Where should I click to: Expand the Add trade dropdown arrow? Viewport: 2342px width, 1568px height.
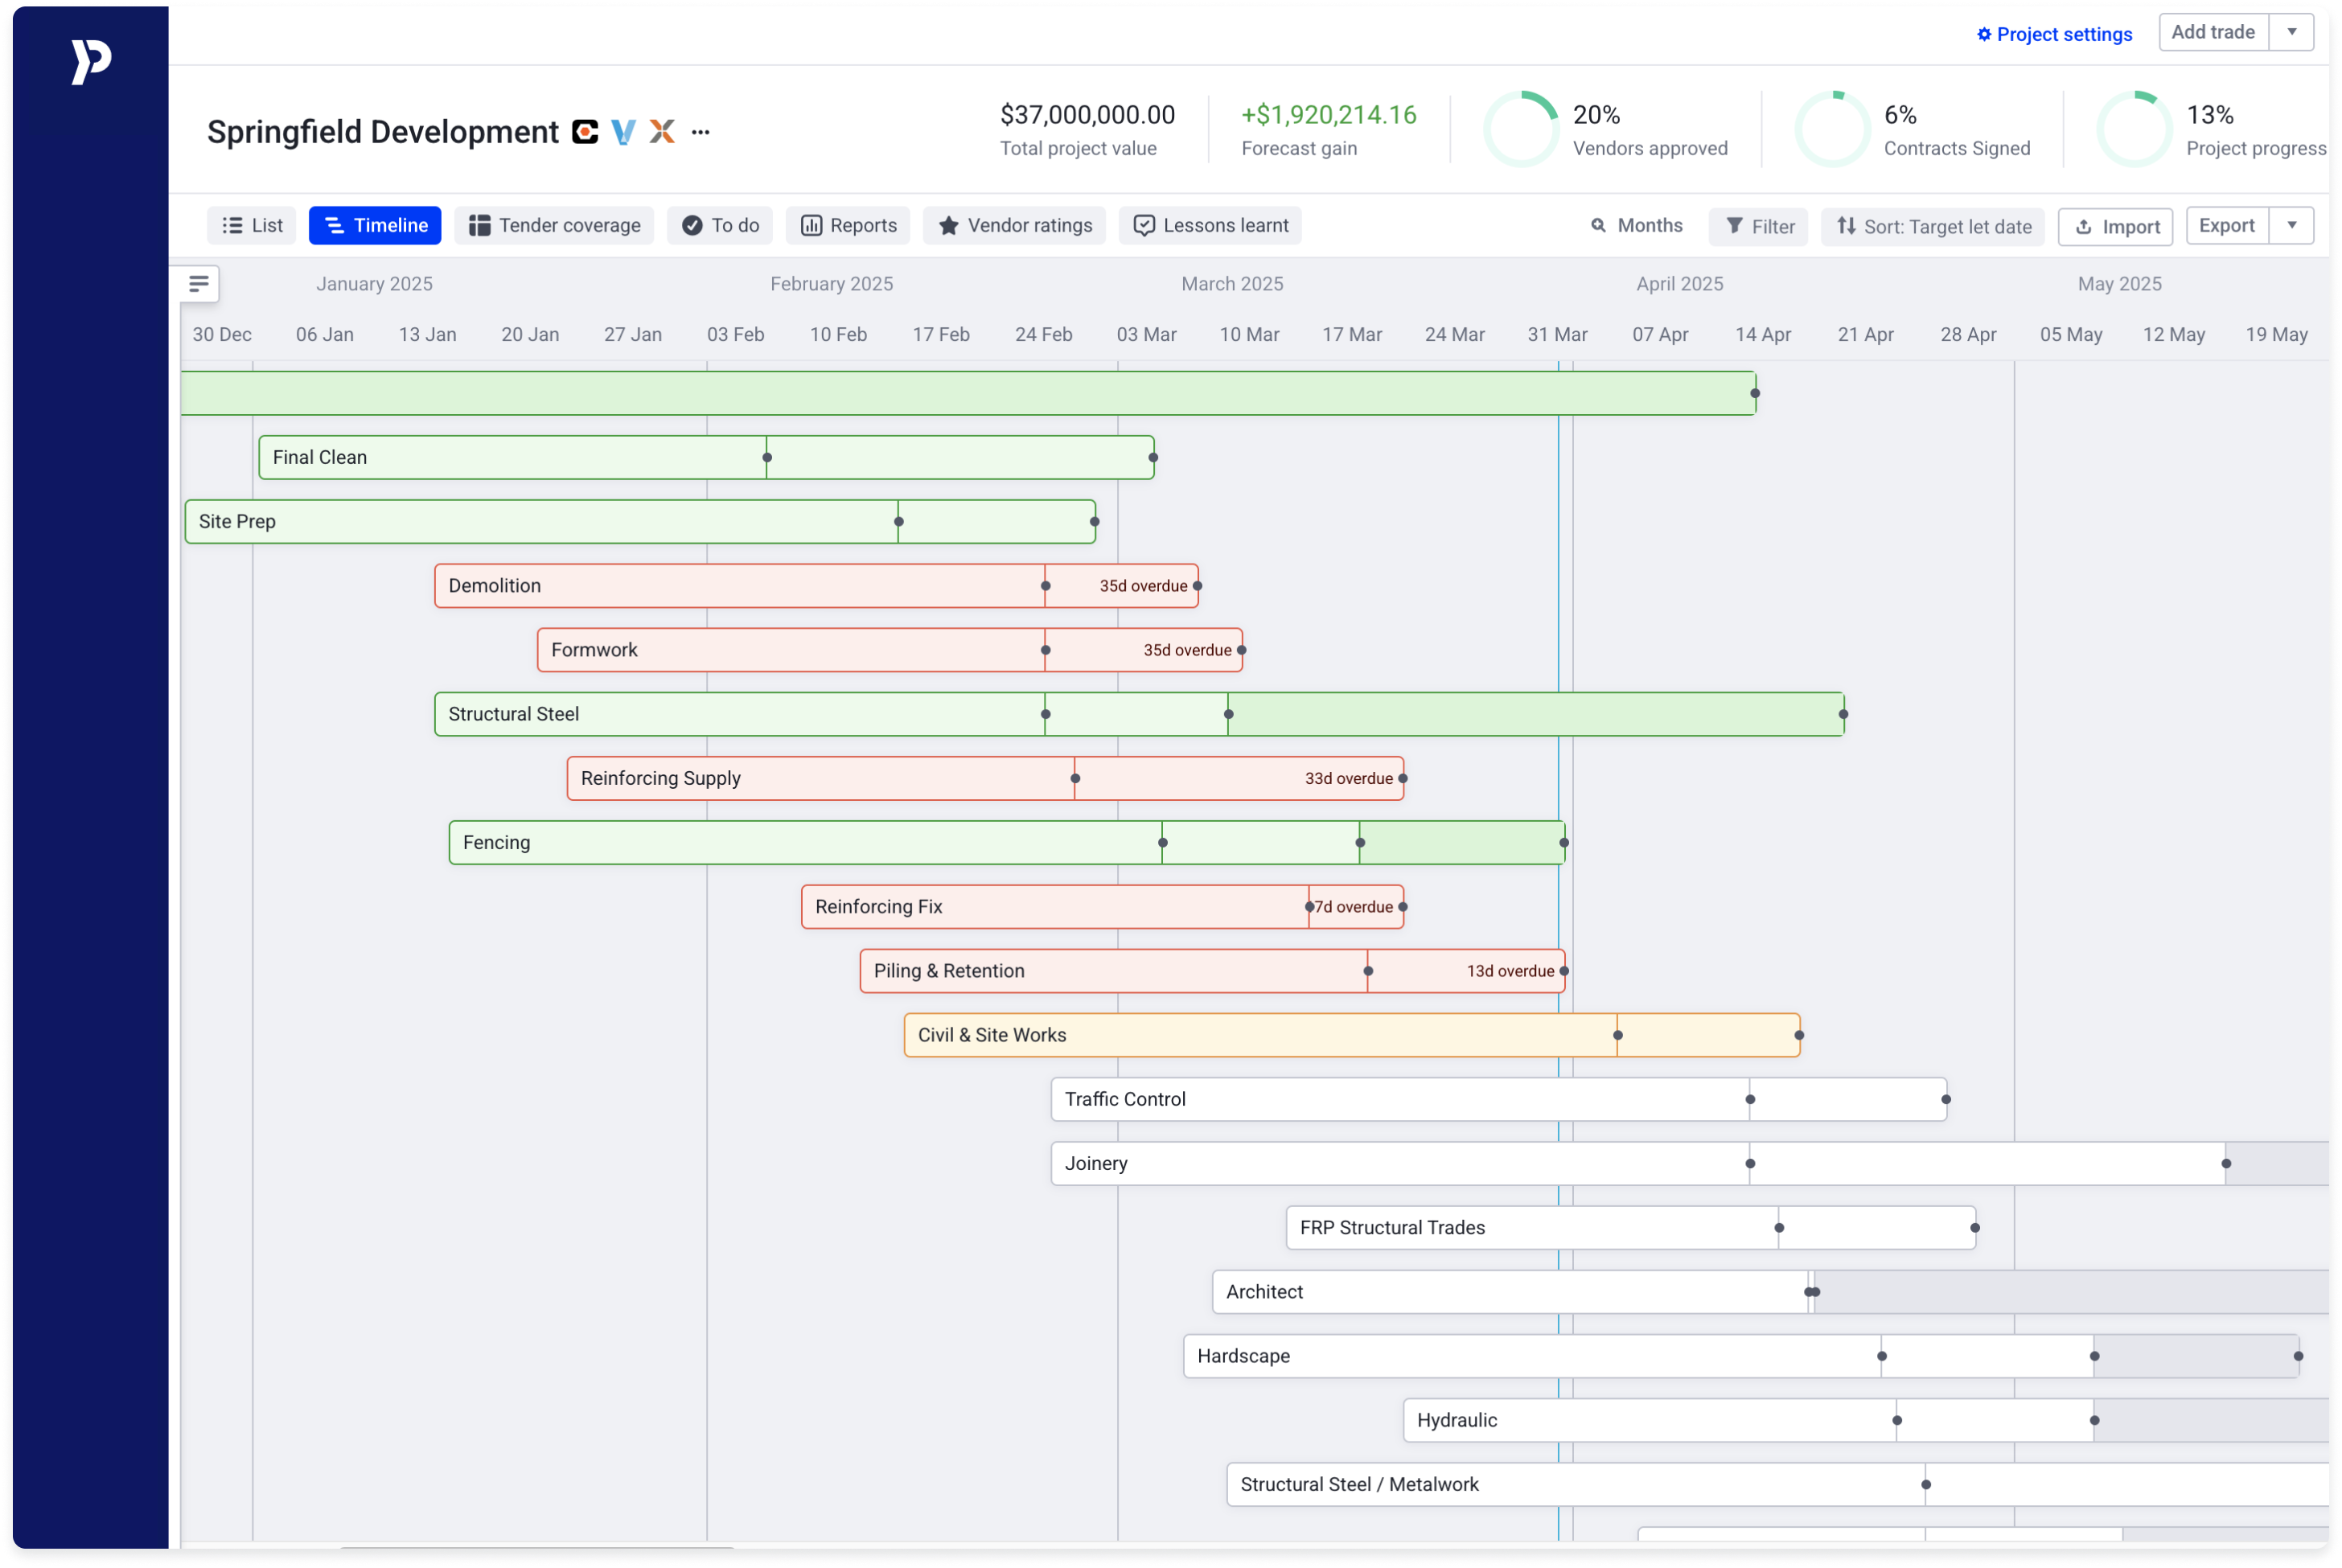2292,32
